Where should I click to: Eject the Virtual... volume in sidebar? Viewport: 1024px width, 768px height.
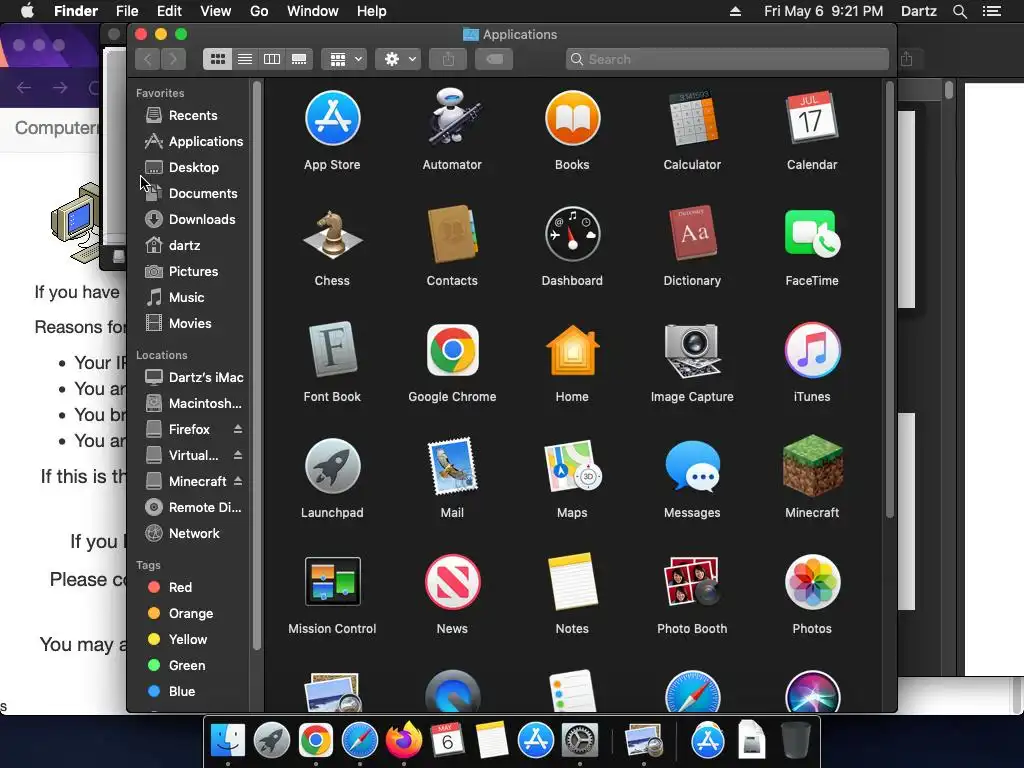point(238,455)
